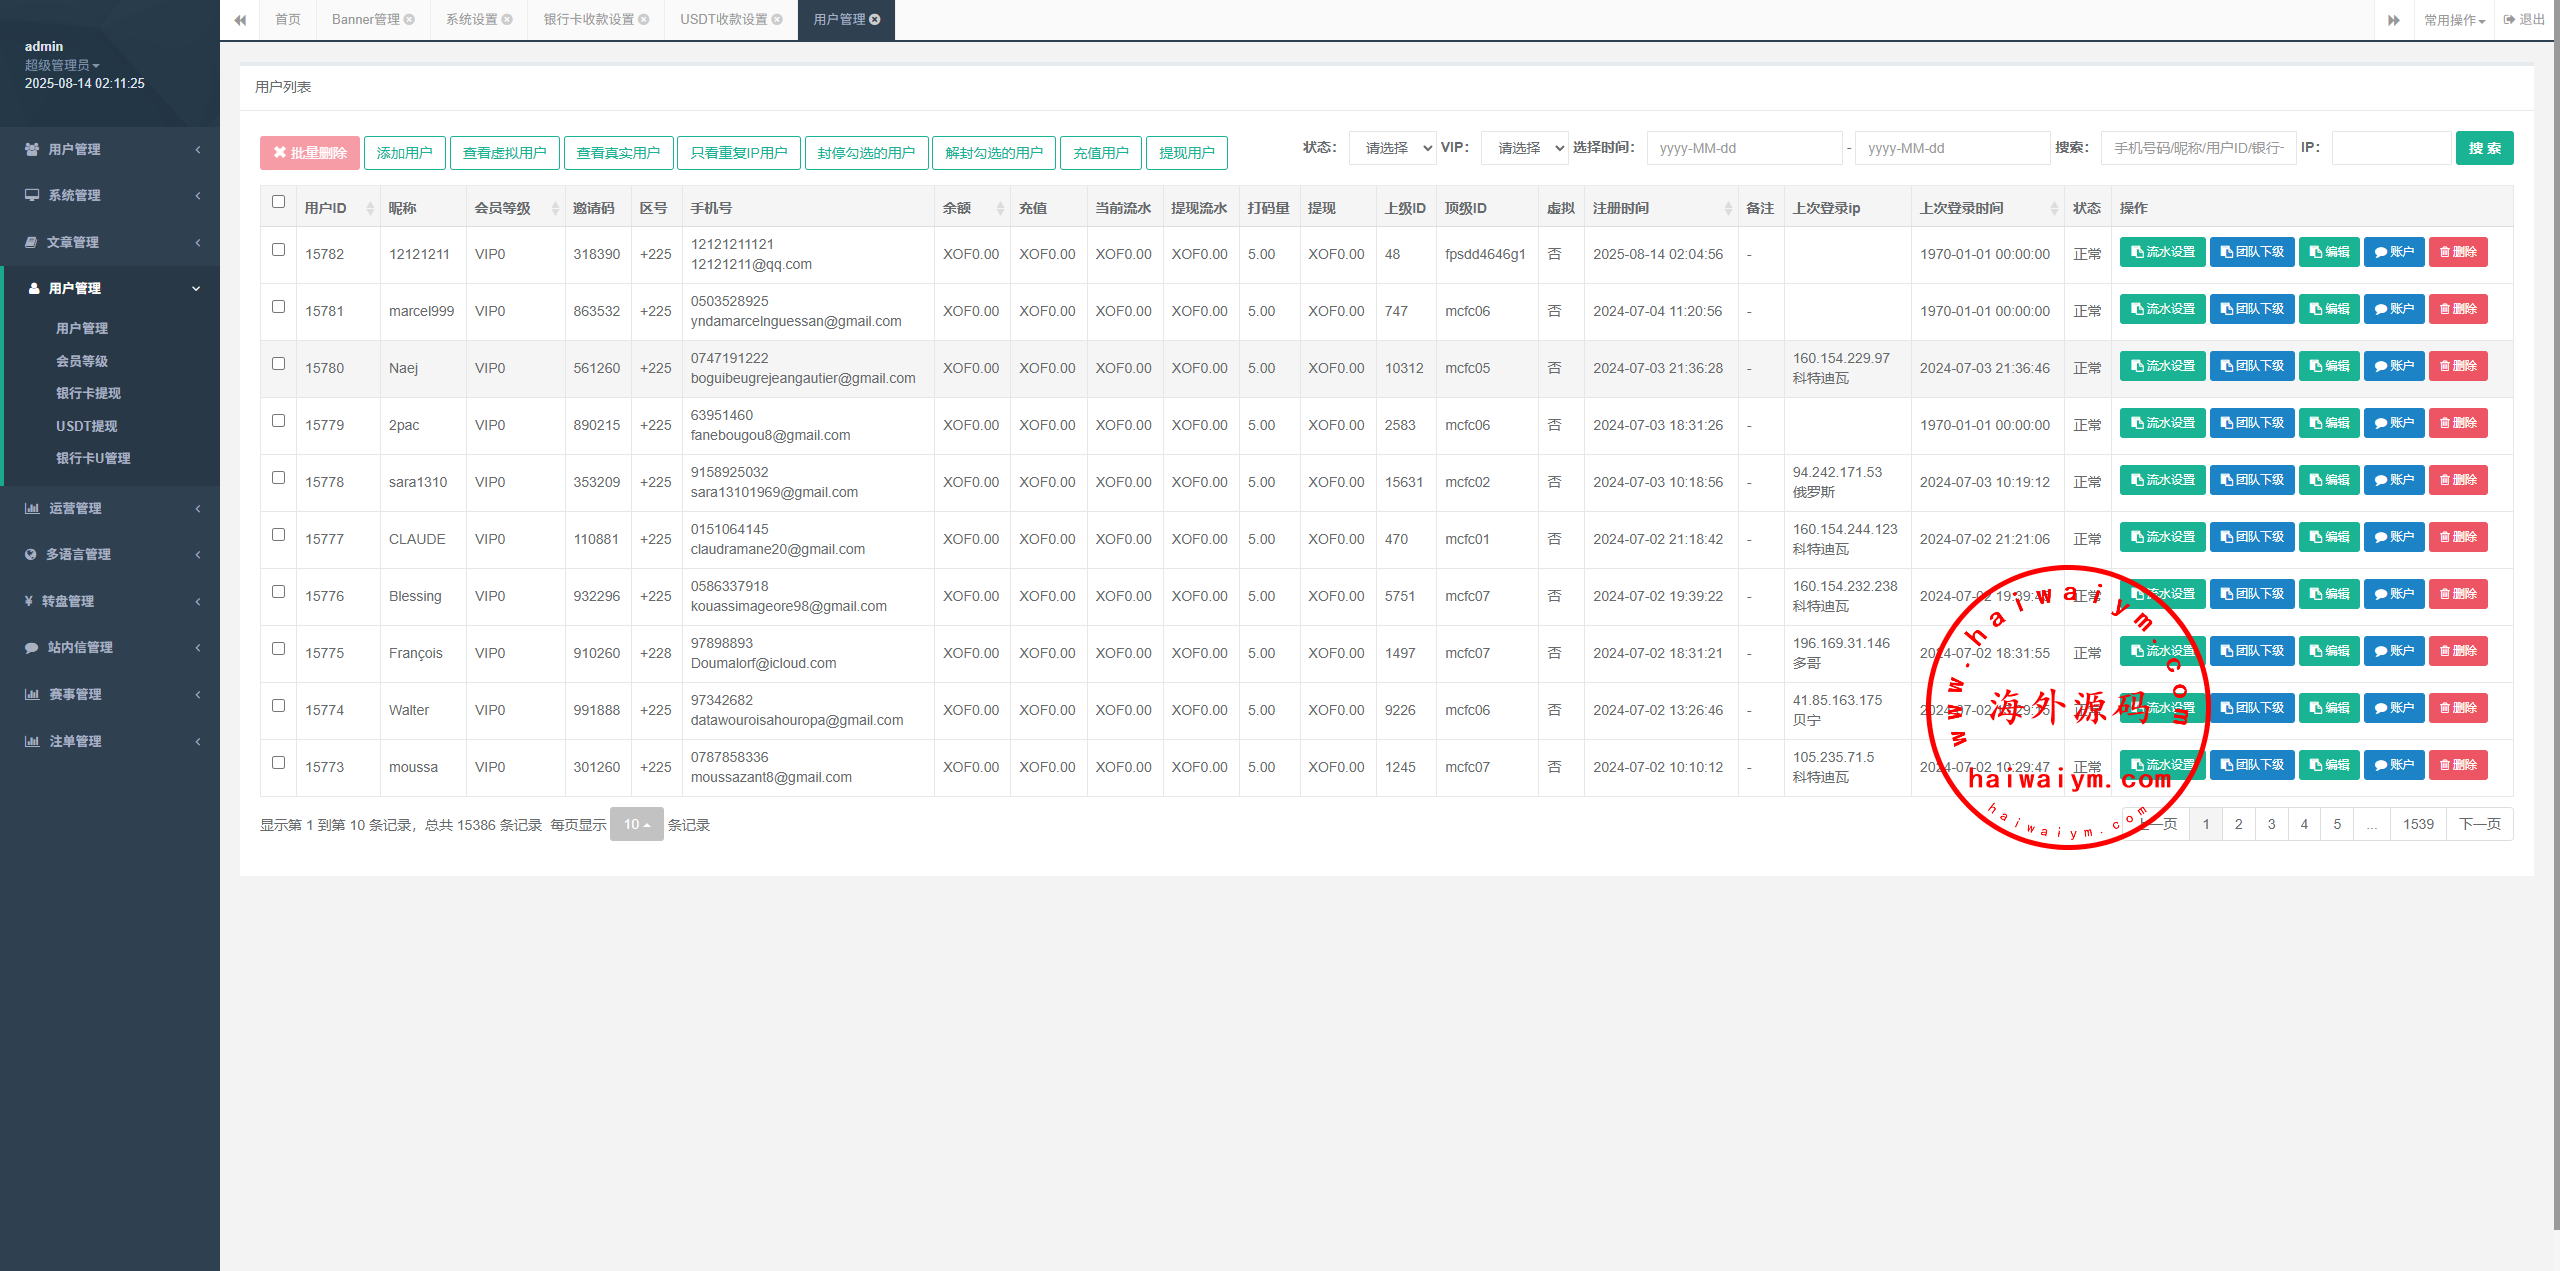
Task: Close the Banner管理 tab via its X icon
Action: 409,20
